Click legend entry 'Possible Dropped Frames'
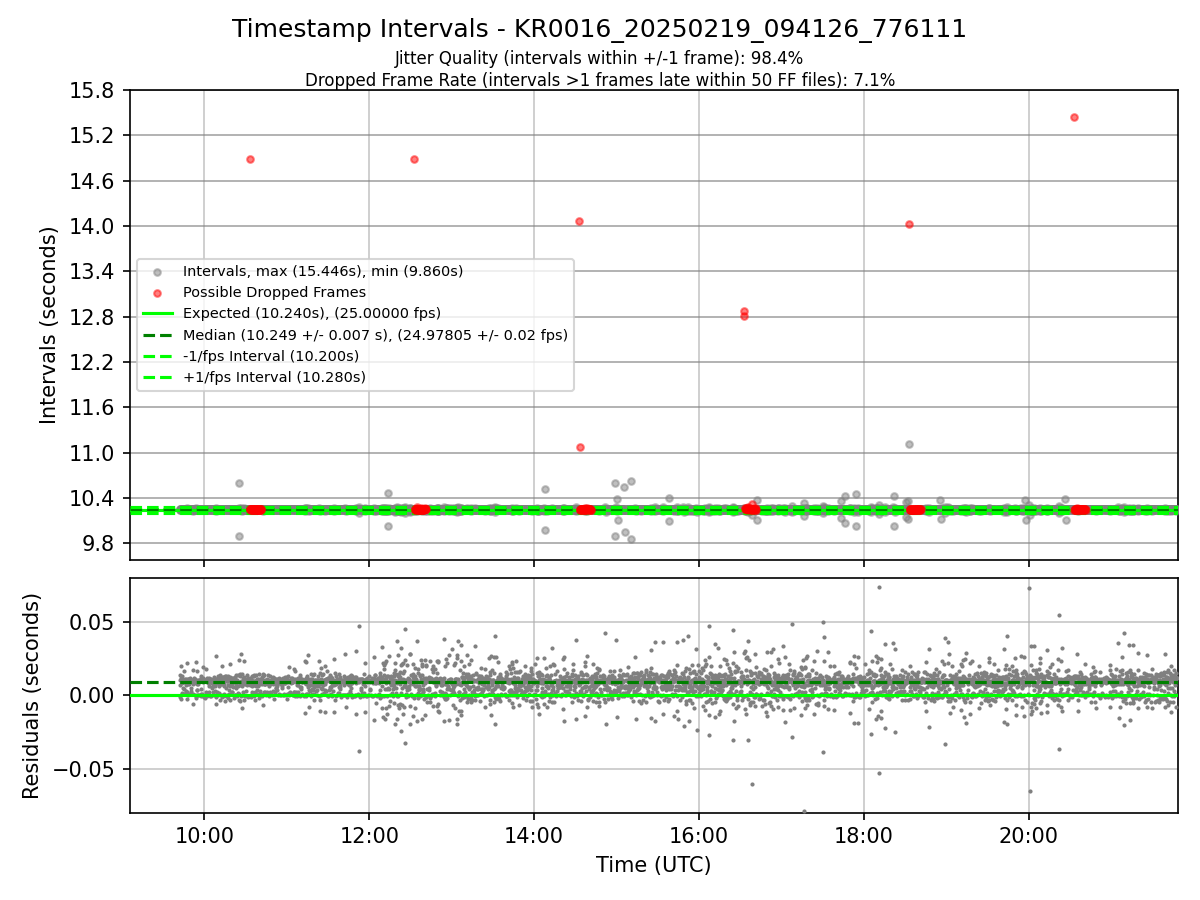 [x=274, y=292]
